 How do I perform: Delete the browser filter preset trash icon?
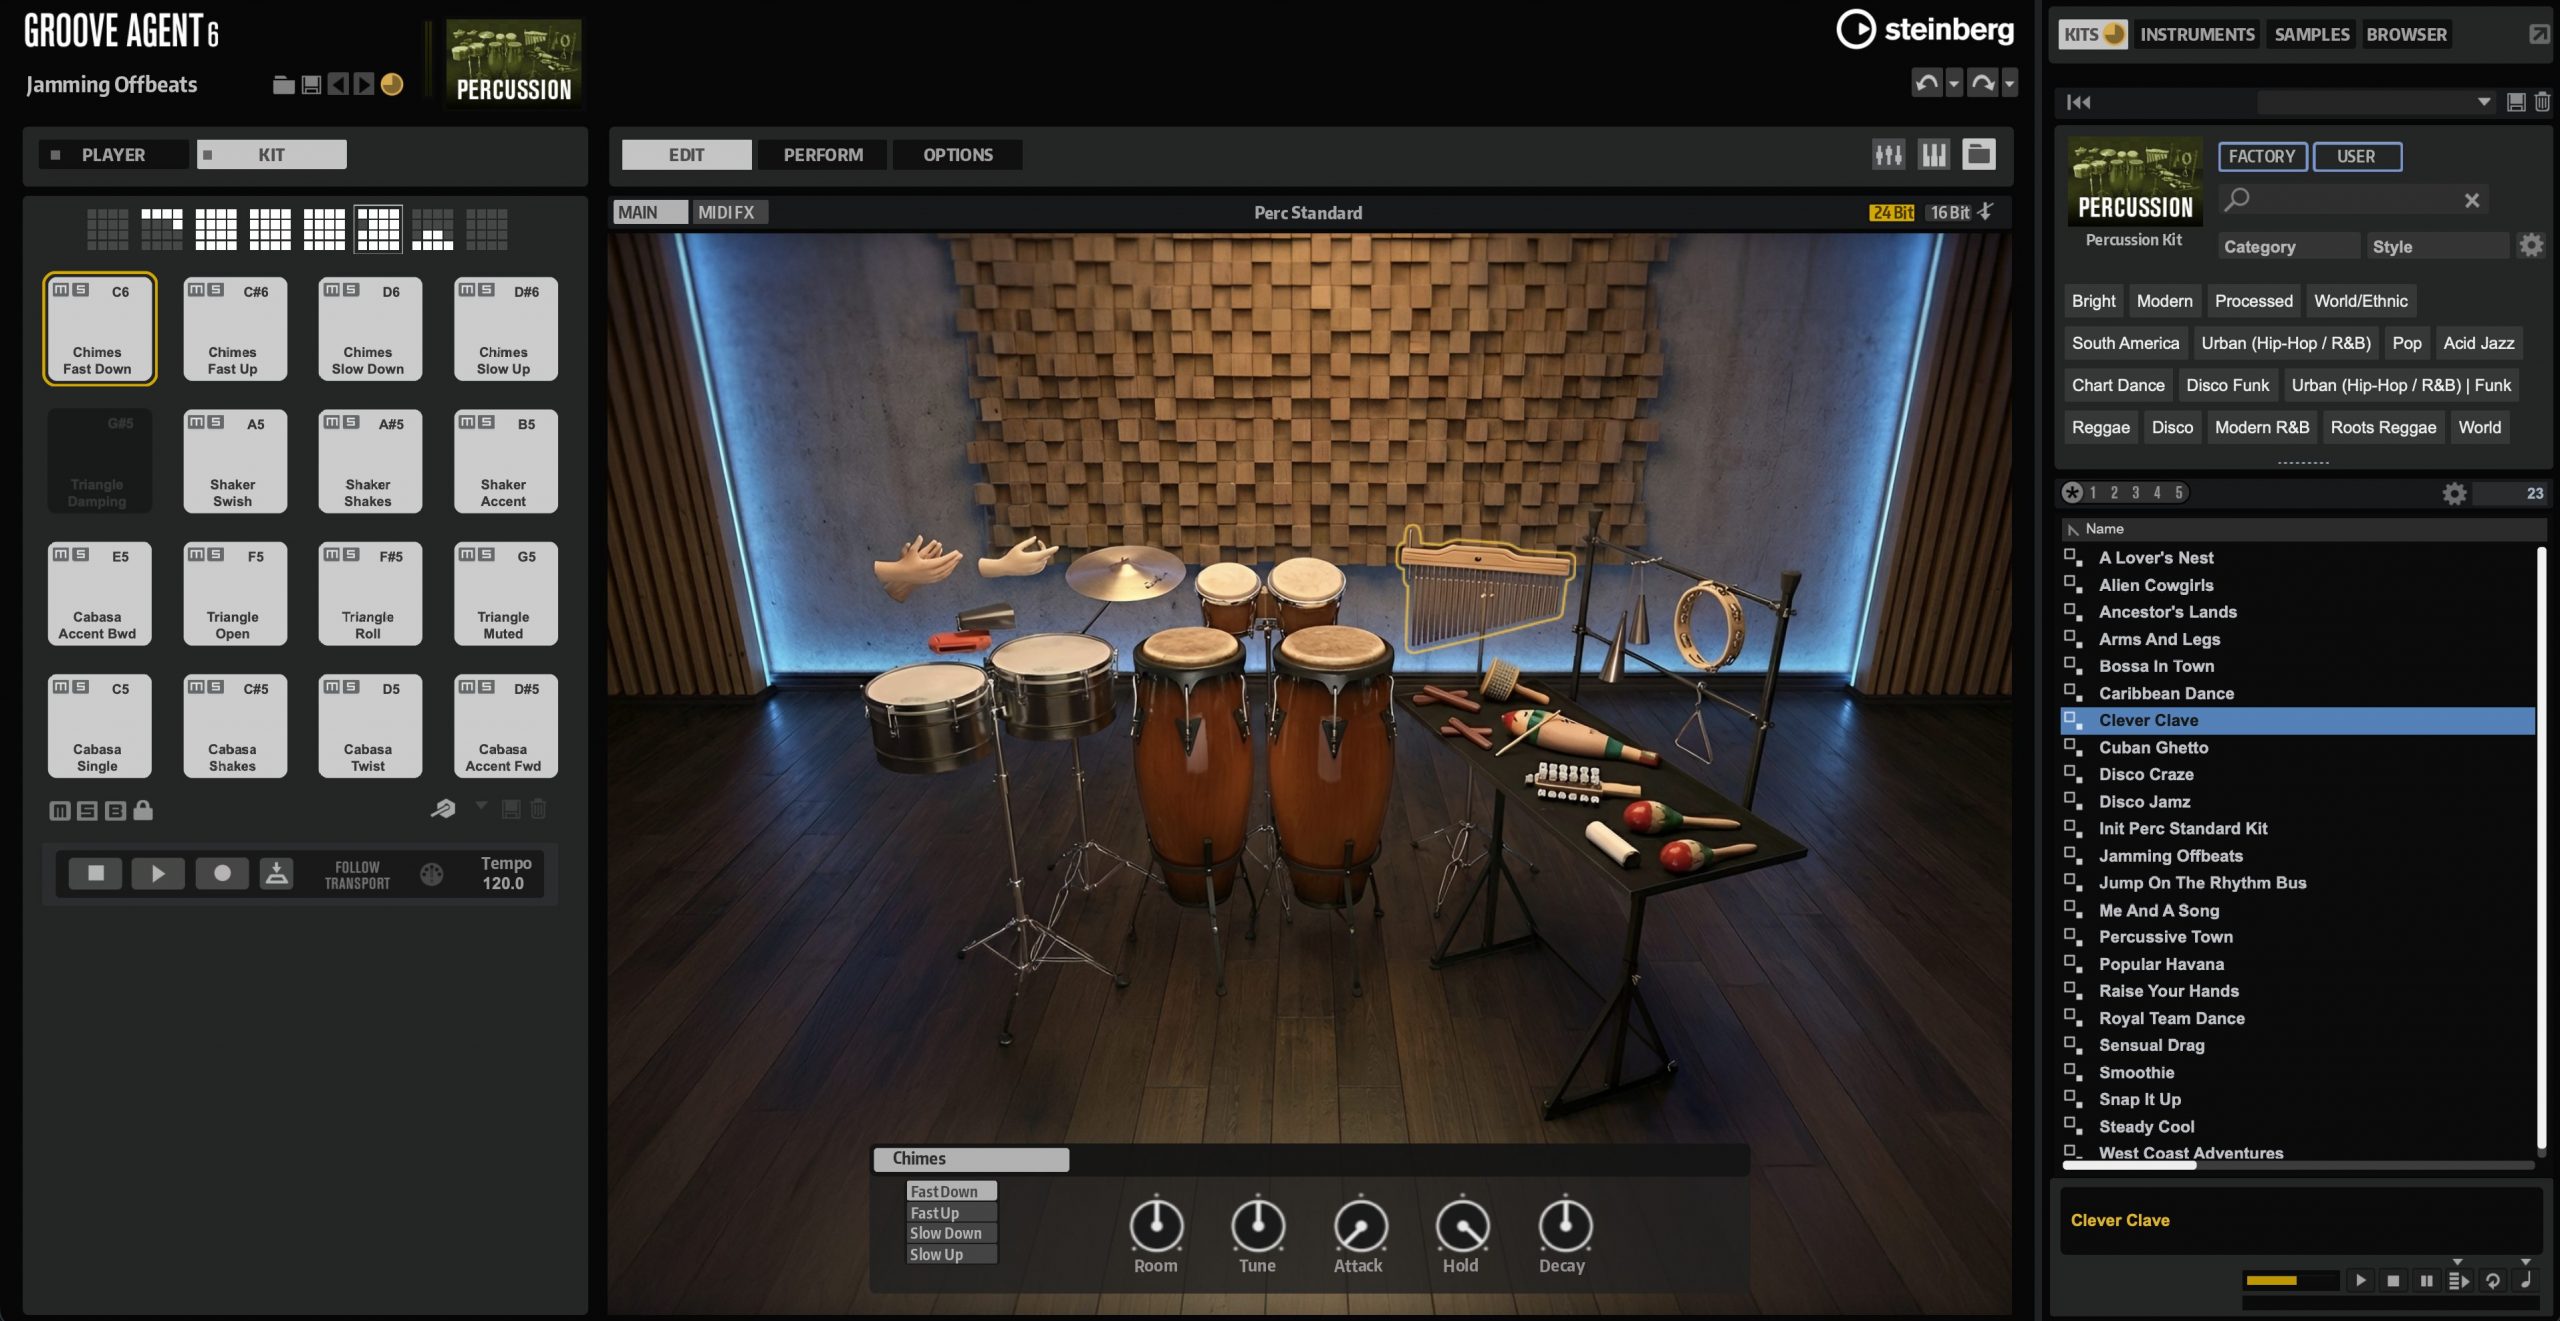coord(2542,102)
